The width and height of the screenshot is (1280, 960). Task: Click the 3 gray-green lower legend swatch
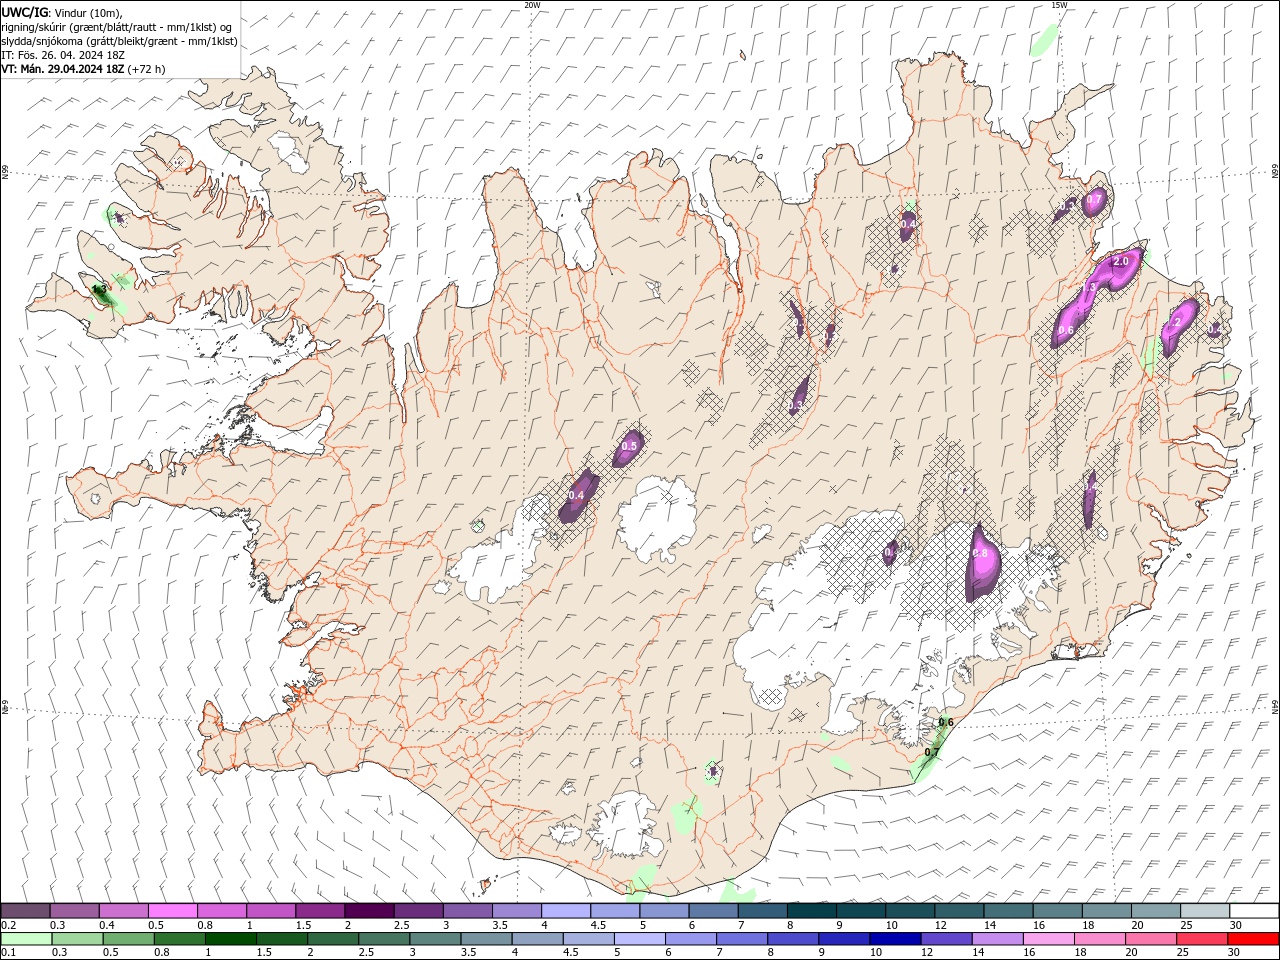434,939
